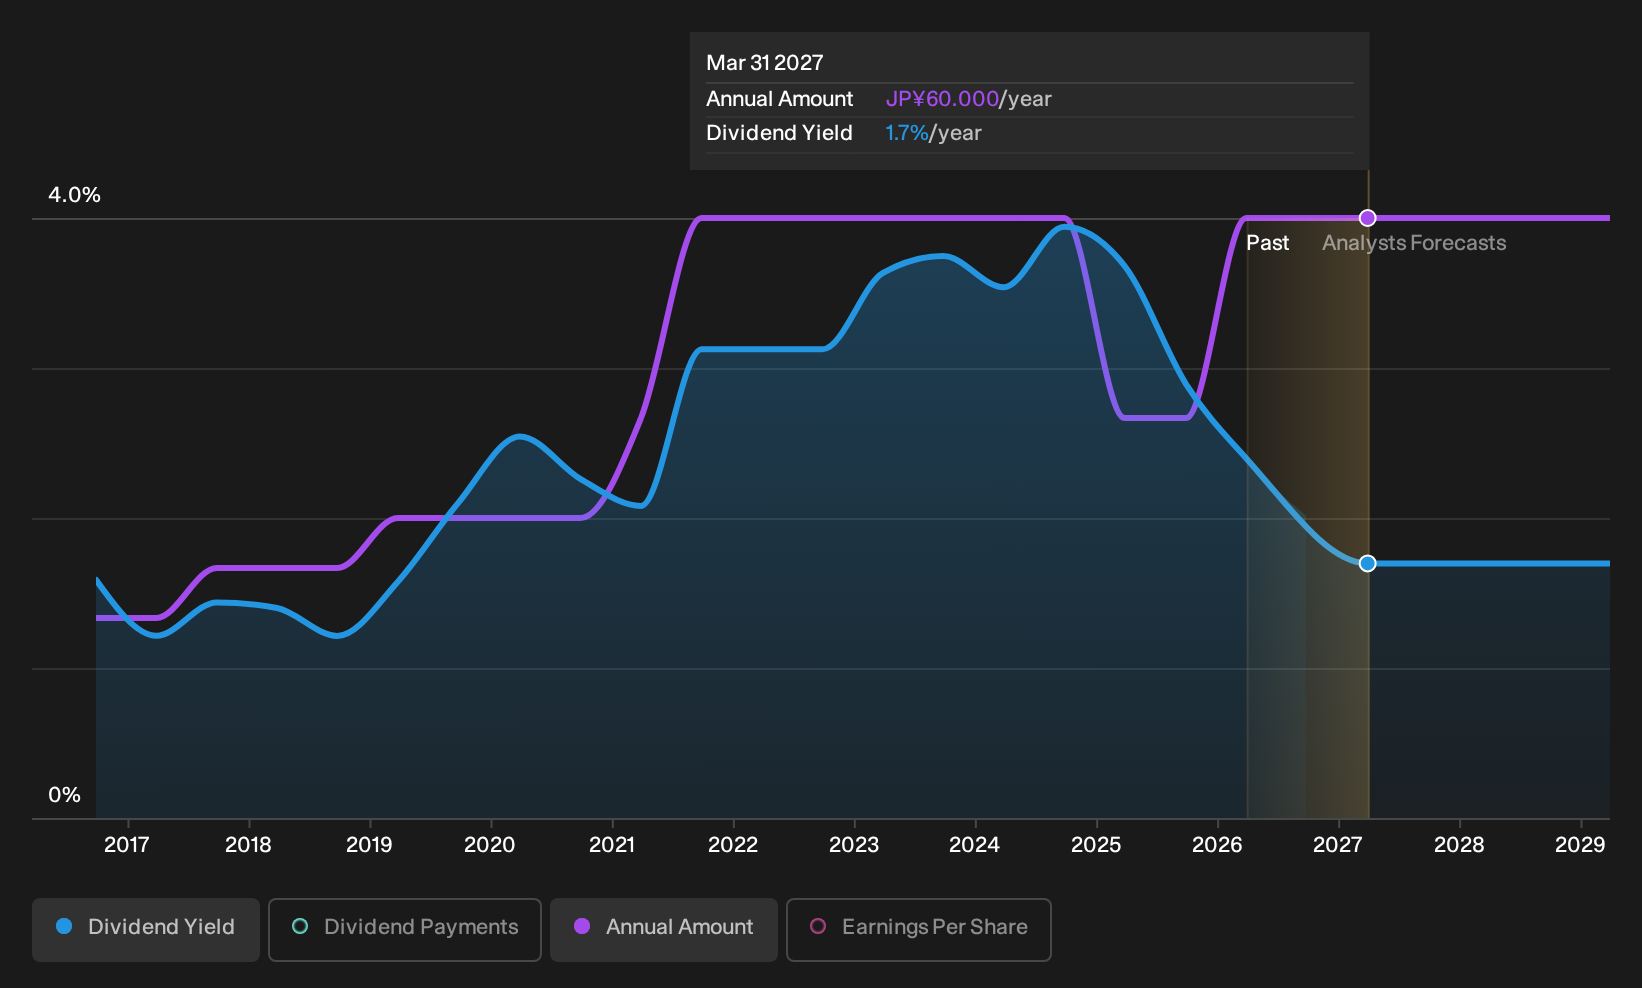Click the 1.7%/year yield in tooltip

coord(933,133)
